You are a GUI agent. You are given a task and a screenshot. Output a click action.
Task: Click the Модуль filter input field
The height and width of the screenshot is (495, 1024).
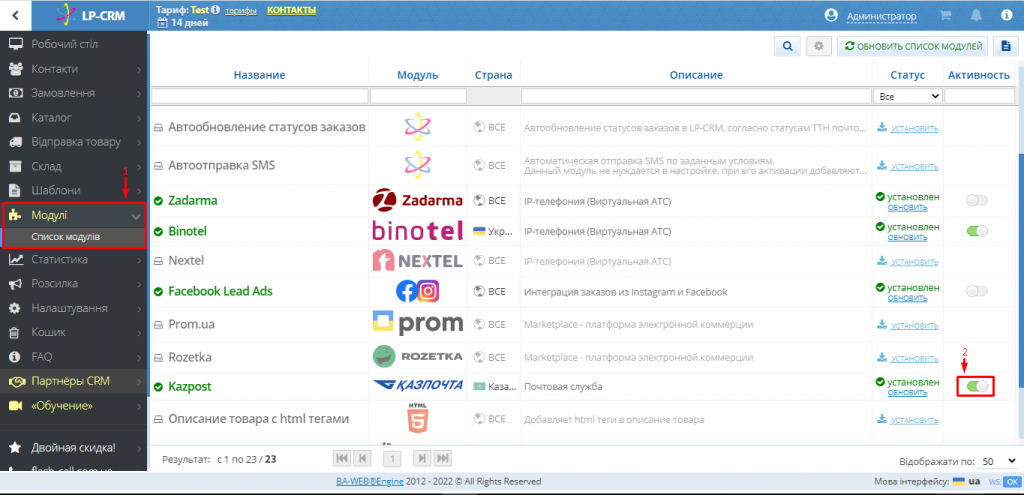pyautogui.click(x=418, y=96)
